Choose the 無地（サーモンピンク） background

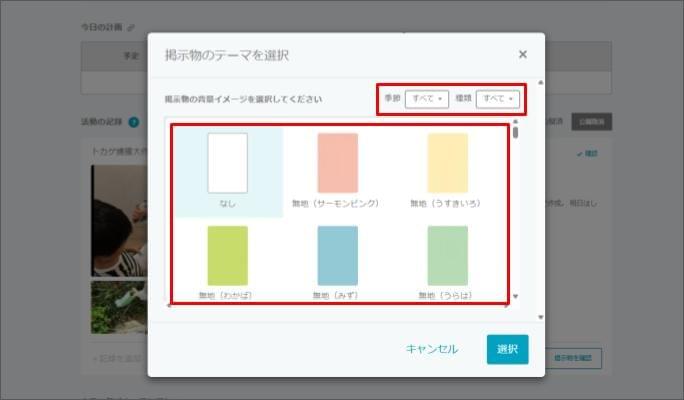[x=338, y=163]
